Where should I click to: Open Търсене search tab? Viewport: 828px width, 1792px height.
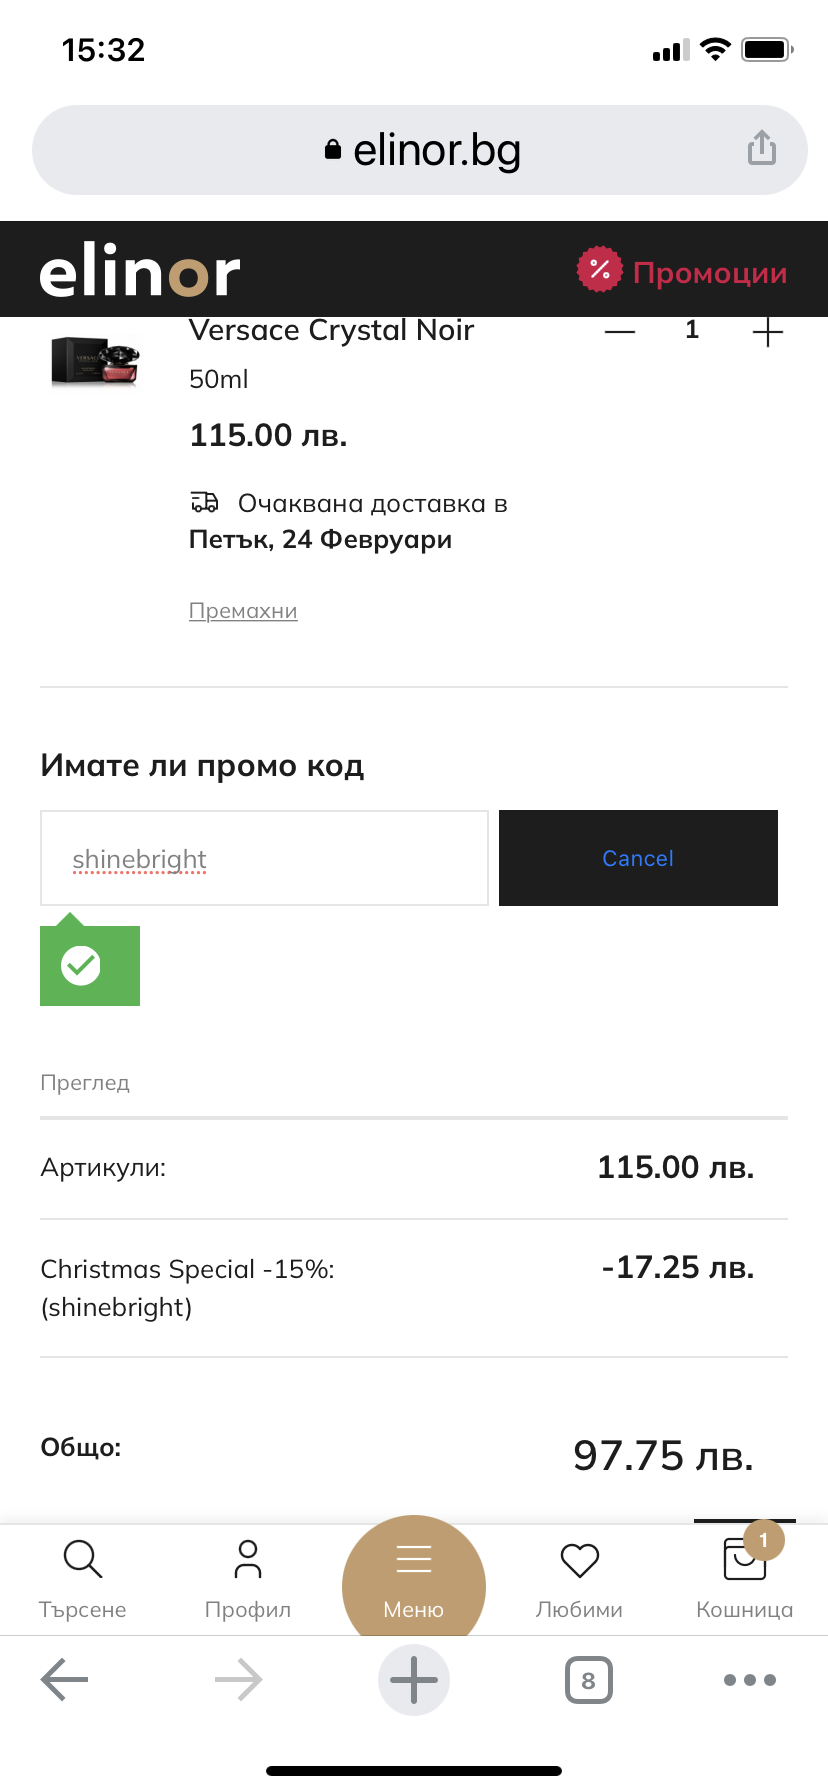pos(82,1577)
